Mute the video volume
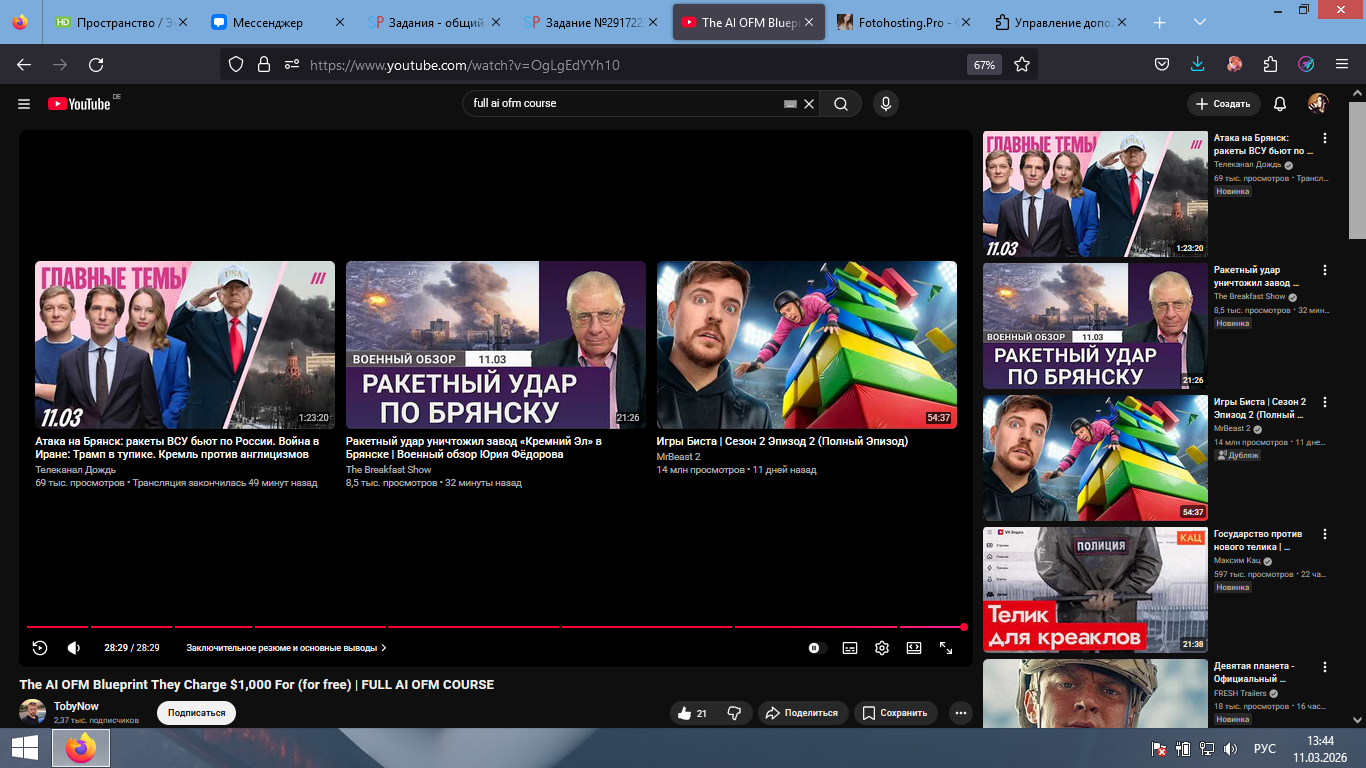 (73, 648)
